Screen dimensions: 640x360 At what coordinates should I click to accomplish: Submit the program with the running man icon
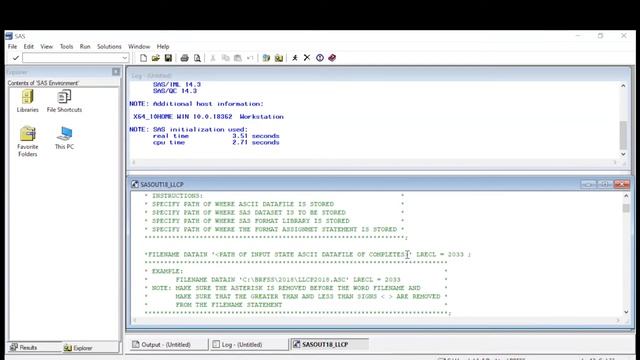295,58
